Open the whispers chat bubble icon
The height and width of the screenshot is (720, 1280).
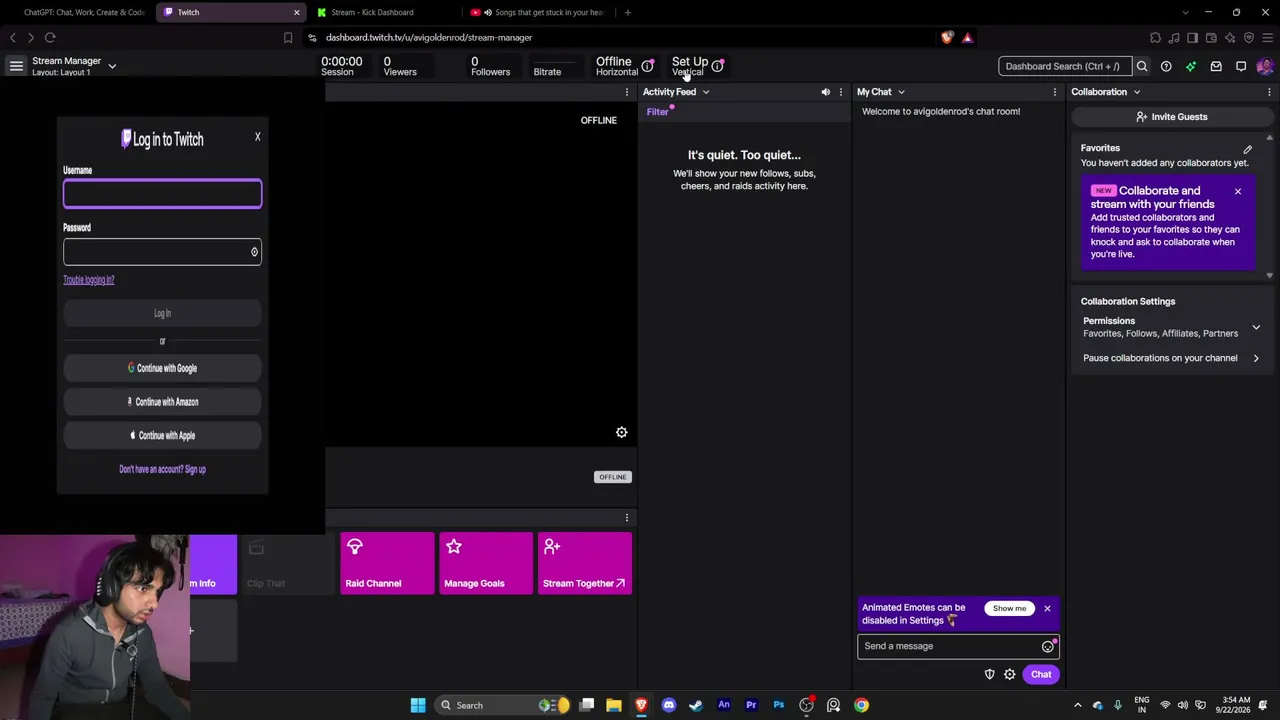point(1241,66)
